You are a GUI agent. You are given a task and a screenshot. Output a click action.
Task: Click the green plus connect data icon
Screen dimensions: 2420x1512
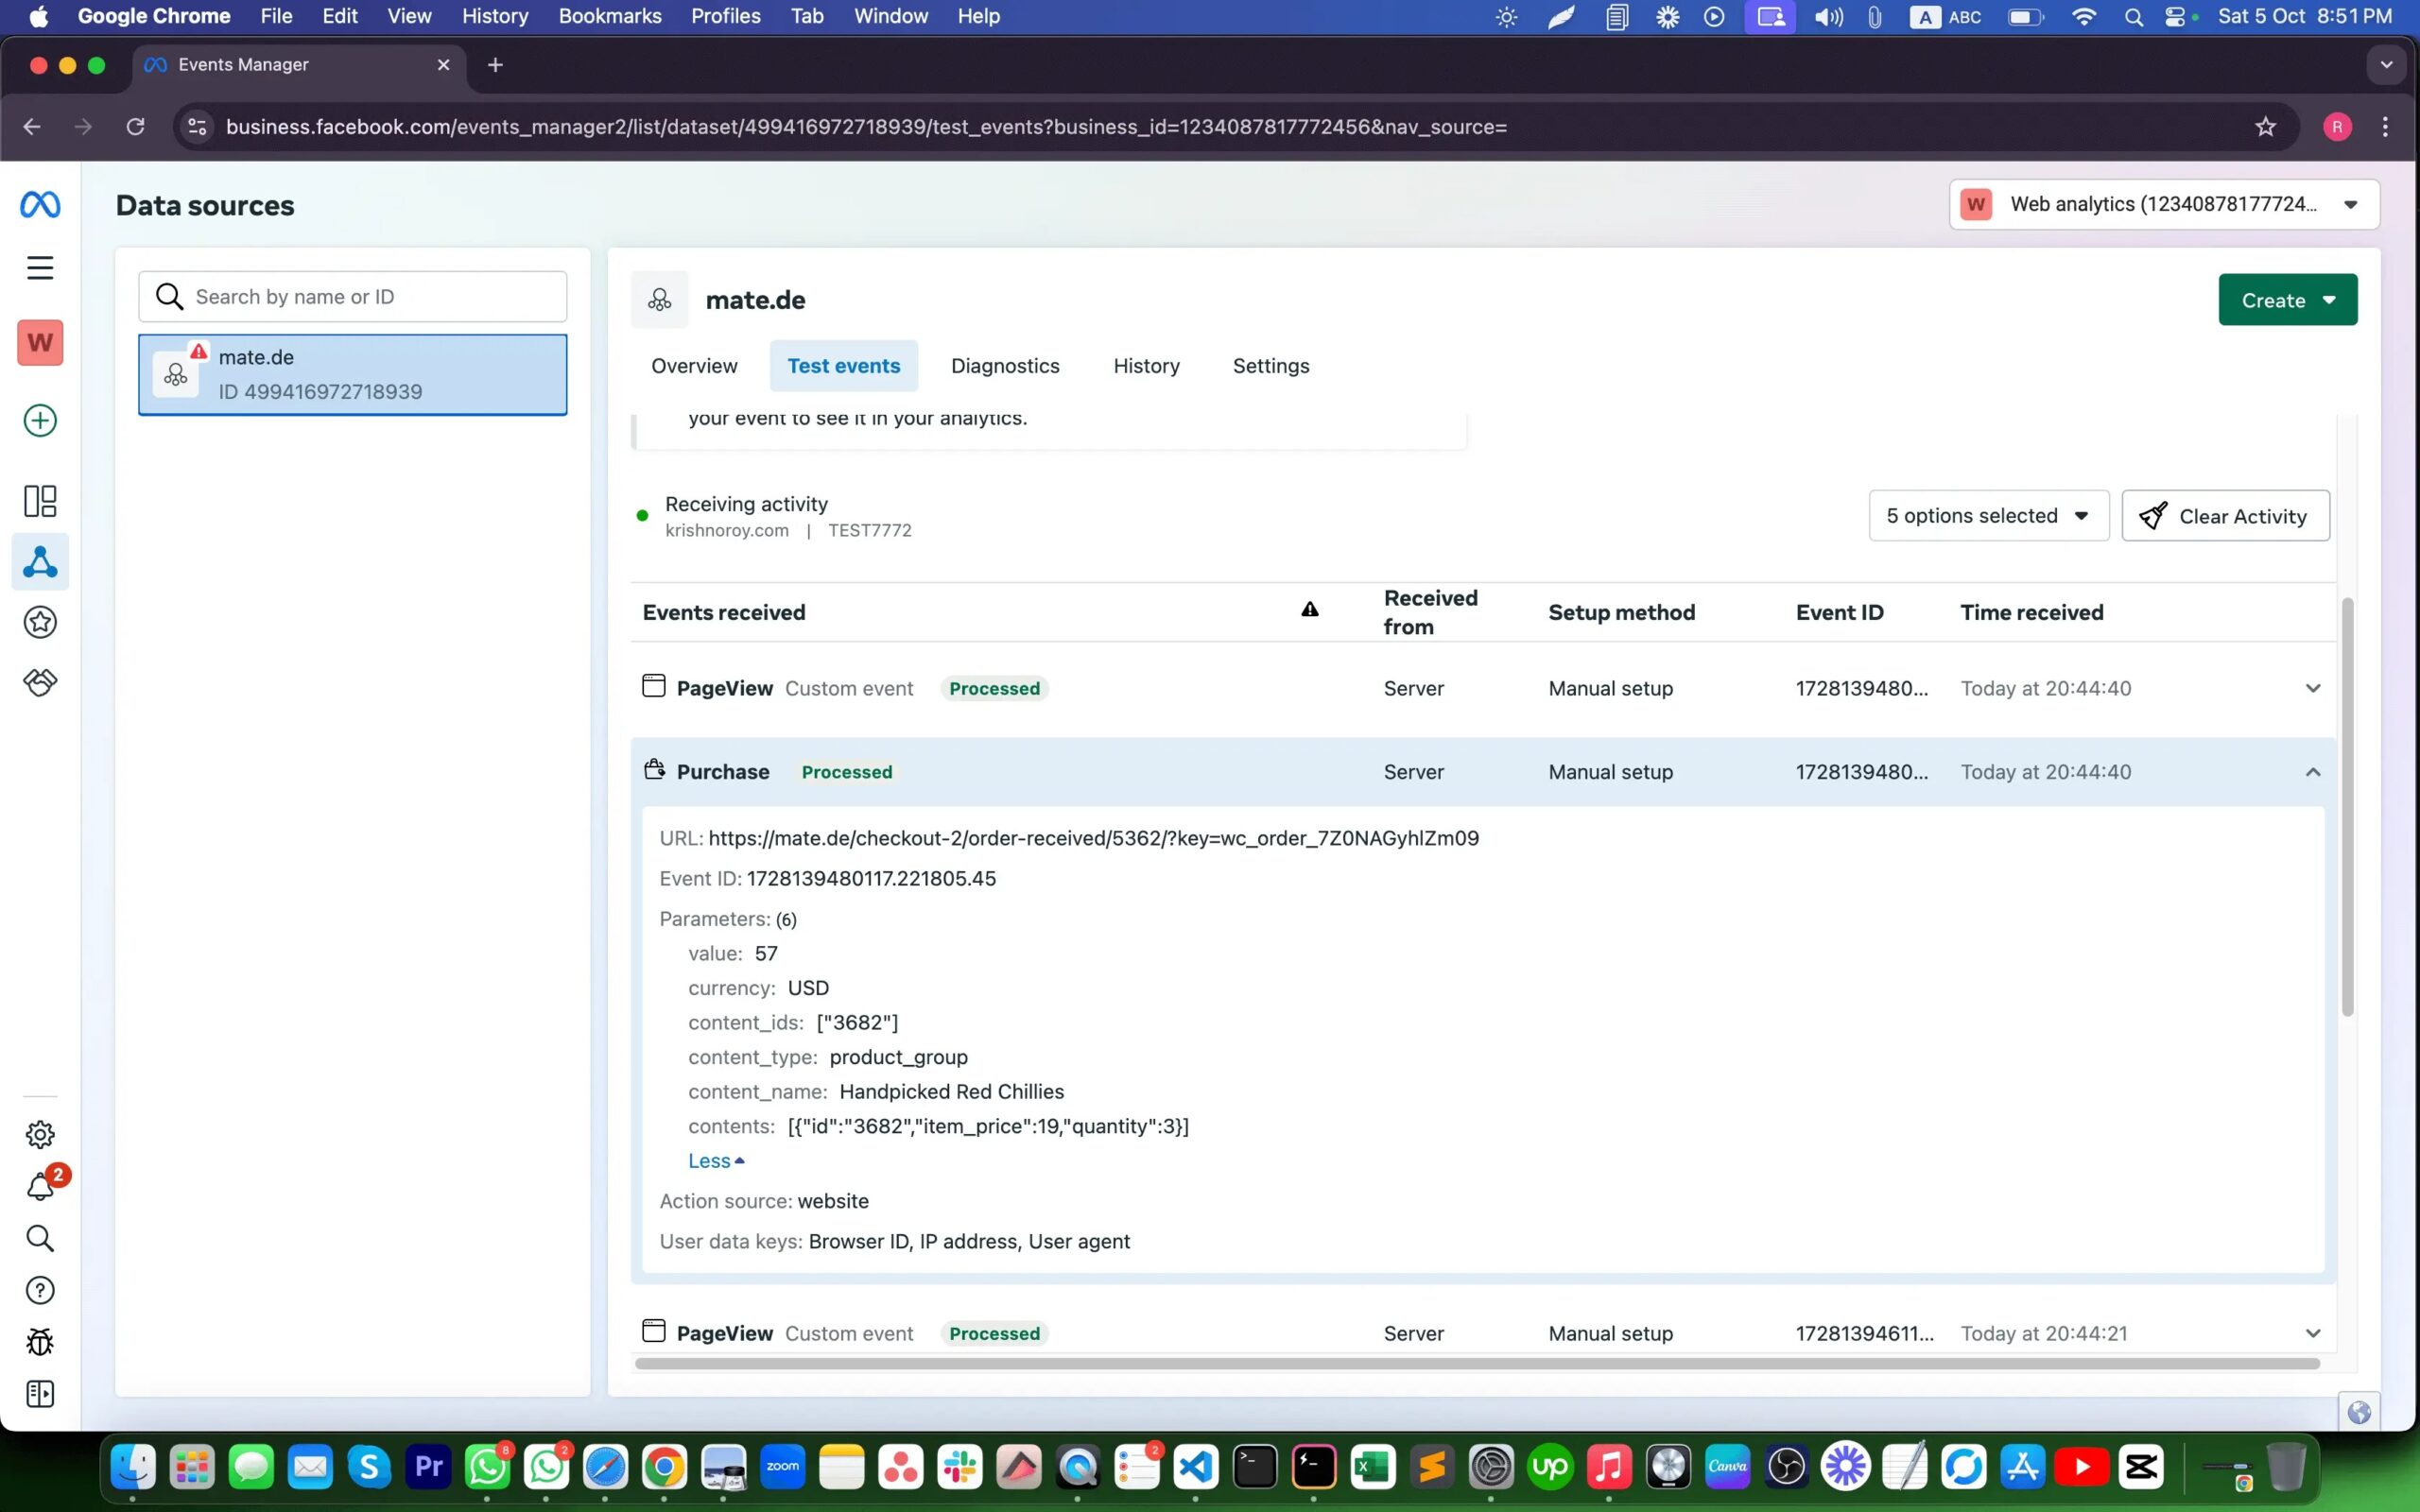point(40,421)
